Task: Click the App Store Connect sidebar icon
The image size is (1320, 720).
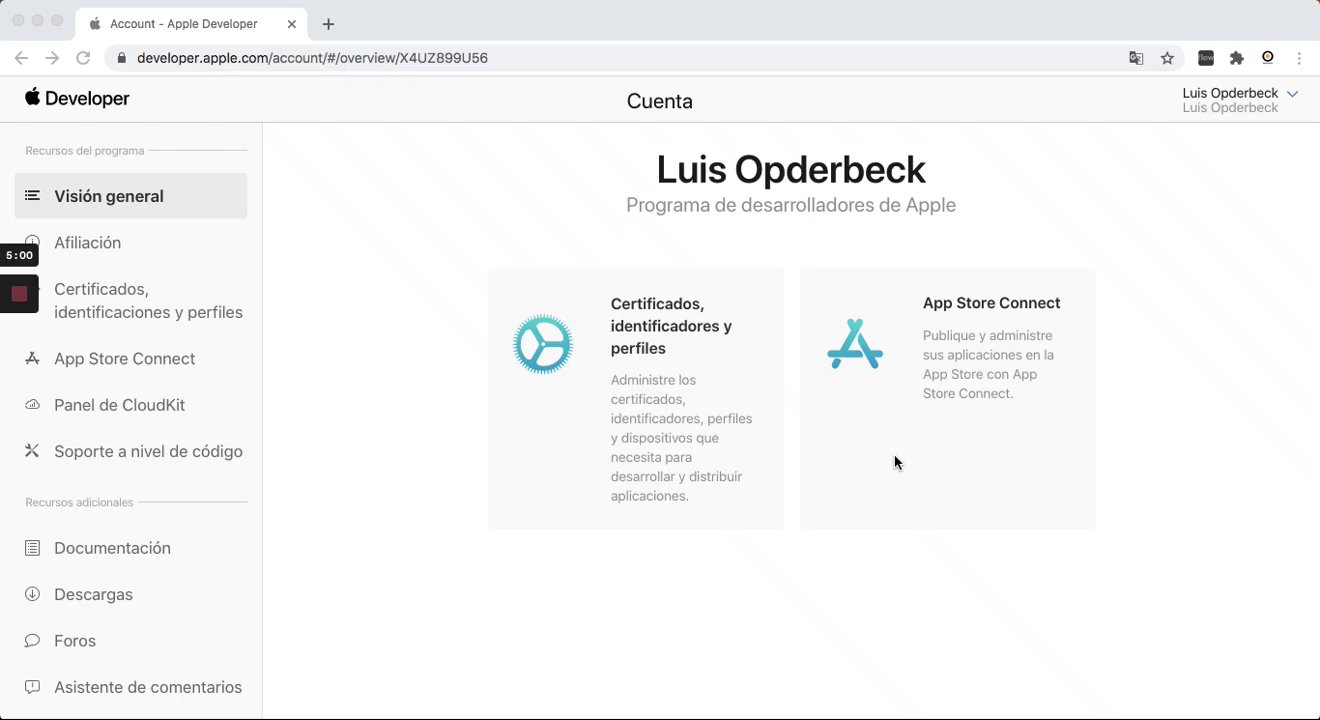Action: pos(32,358)
